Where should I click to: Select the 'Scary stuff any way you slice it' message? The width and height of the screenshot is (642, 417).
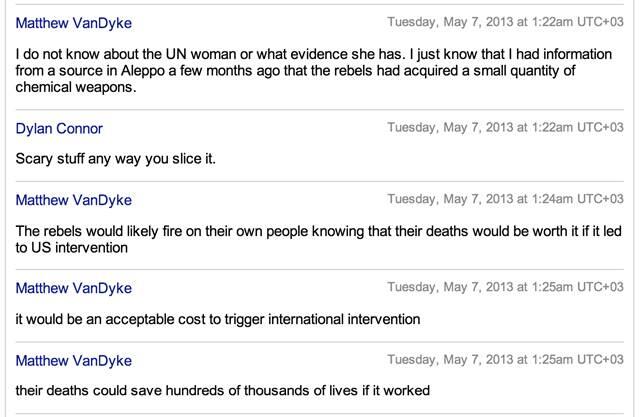[115, 159]
